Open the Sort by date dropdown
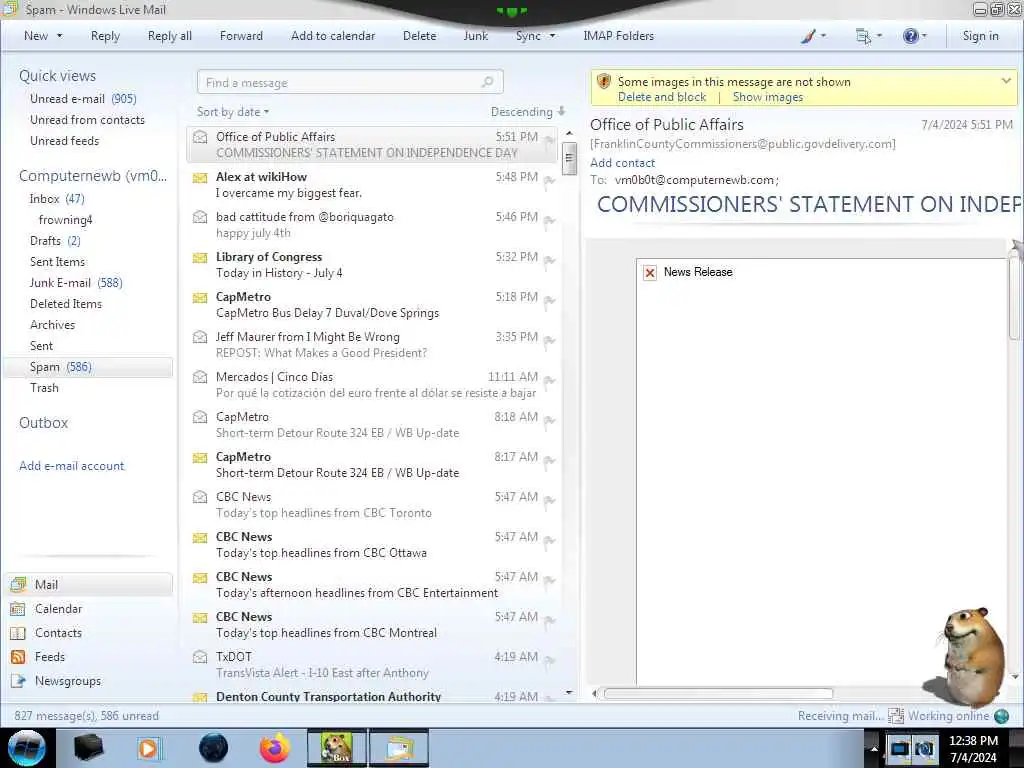This screenshot has width=1024, height=768. [x=233, y=112]
